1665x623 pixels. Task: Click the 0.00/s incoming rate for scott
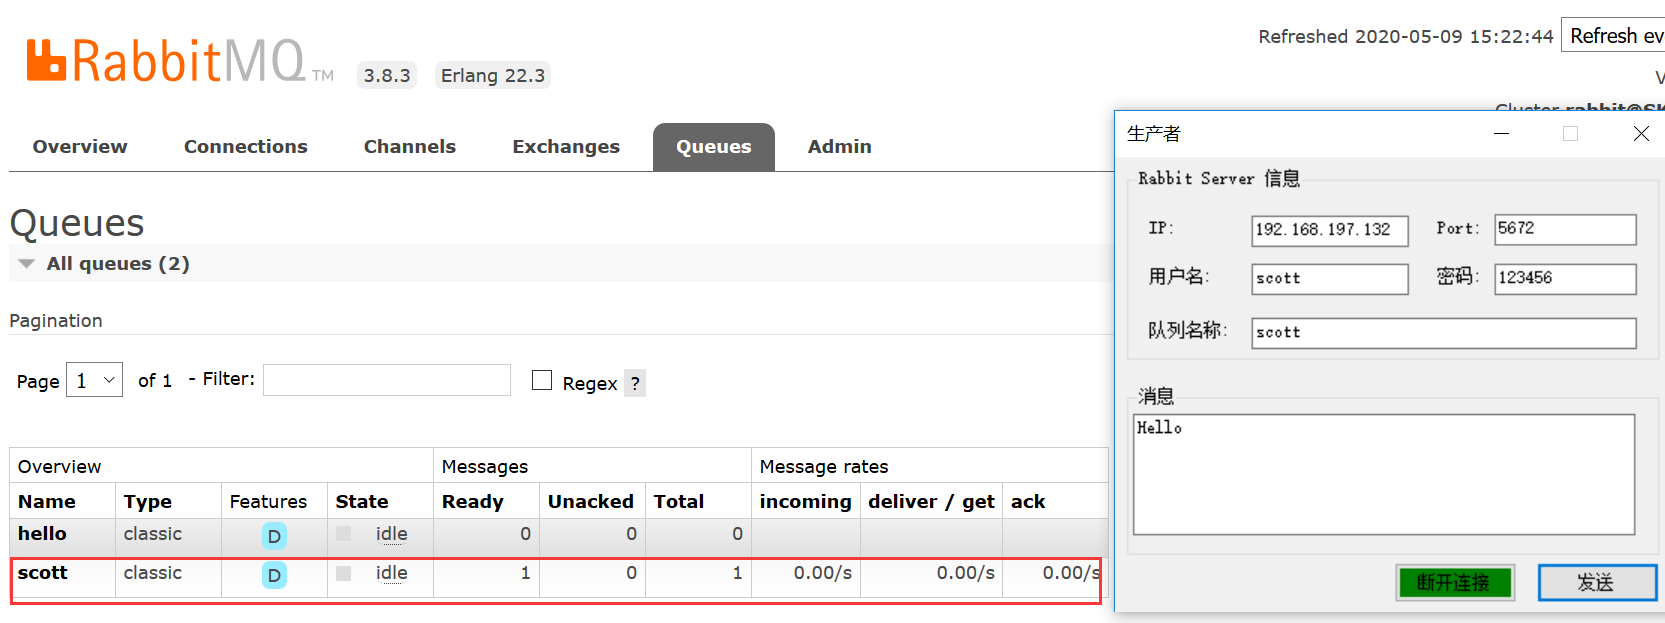pos(823,573)
